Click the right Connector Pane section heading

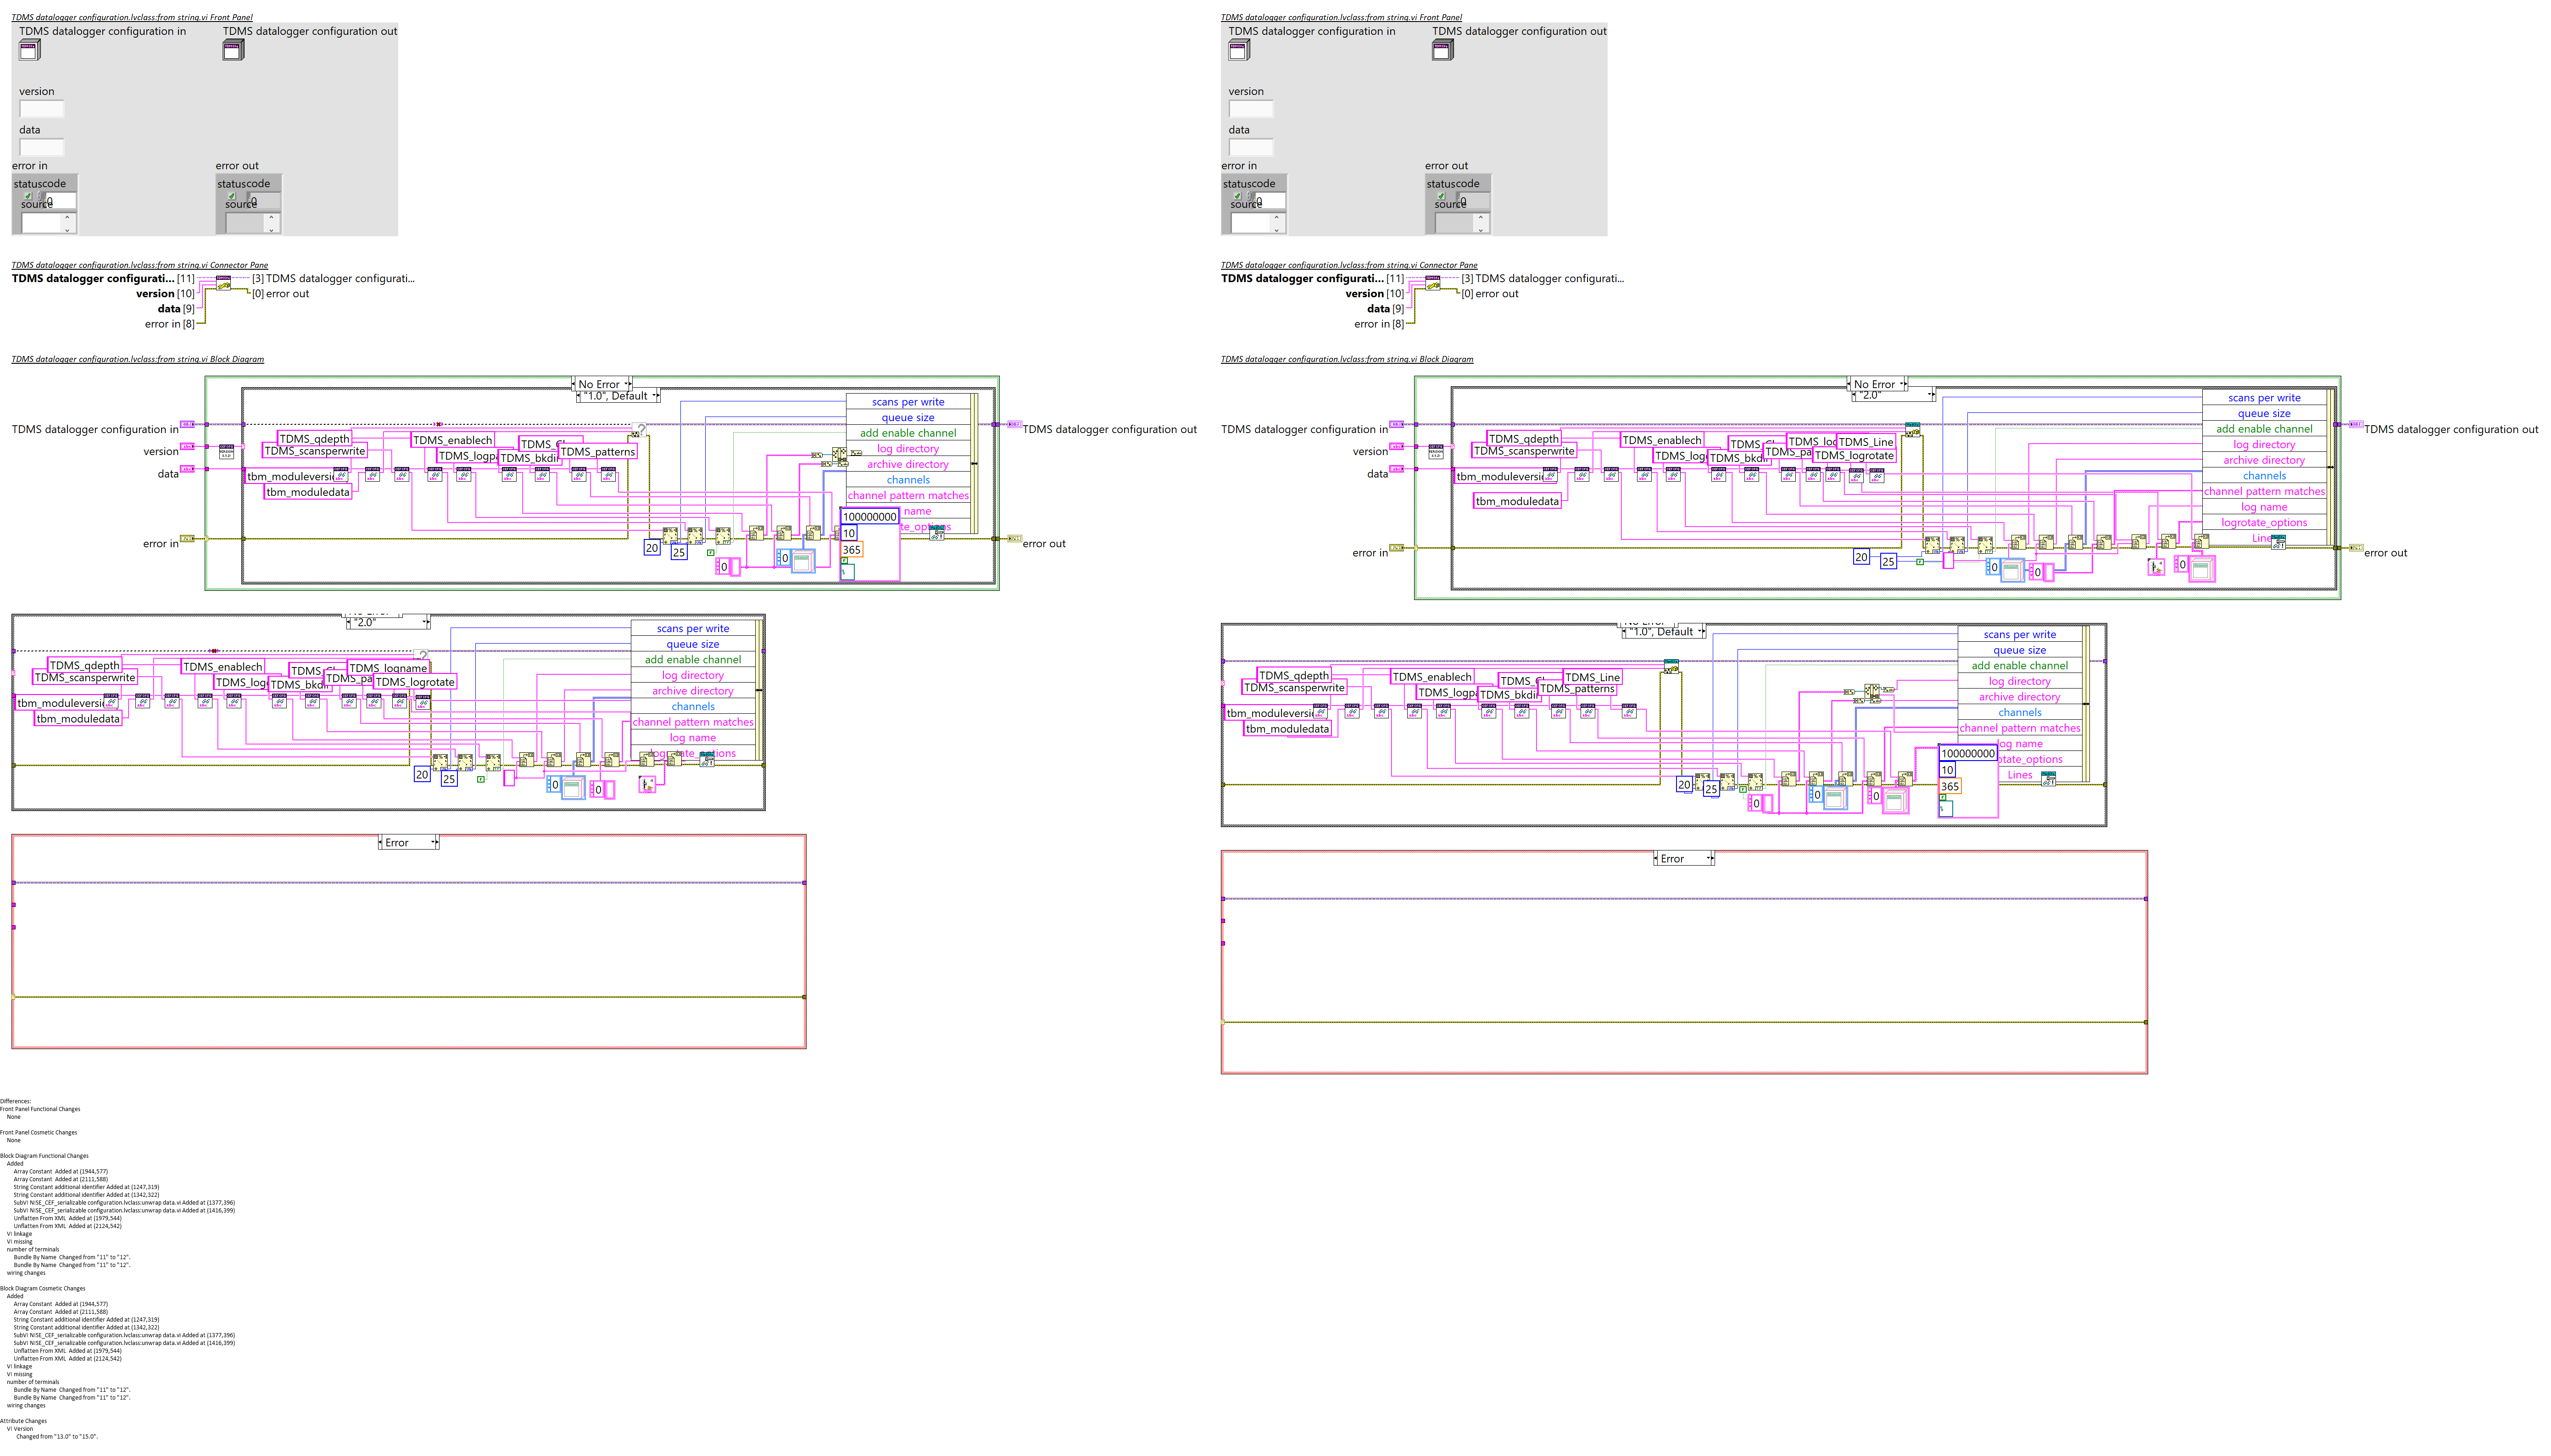pyautogui.click(x=1348, y=265)
